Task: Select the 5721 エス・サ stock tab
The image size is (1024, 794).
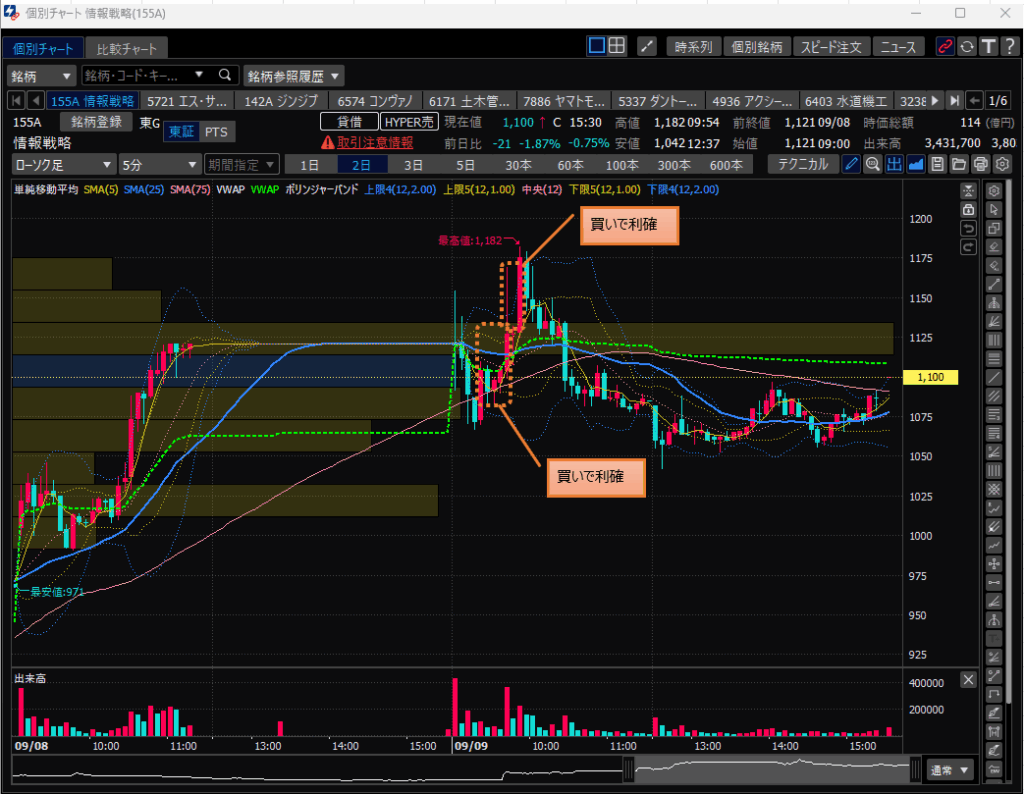Action: point(187,100)
